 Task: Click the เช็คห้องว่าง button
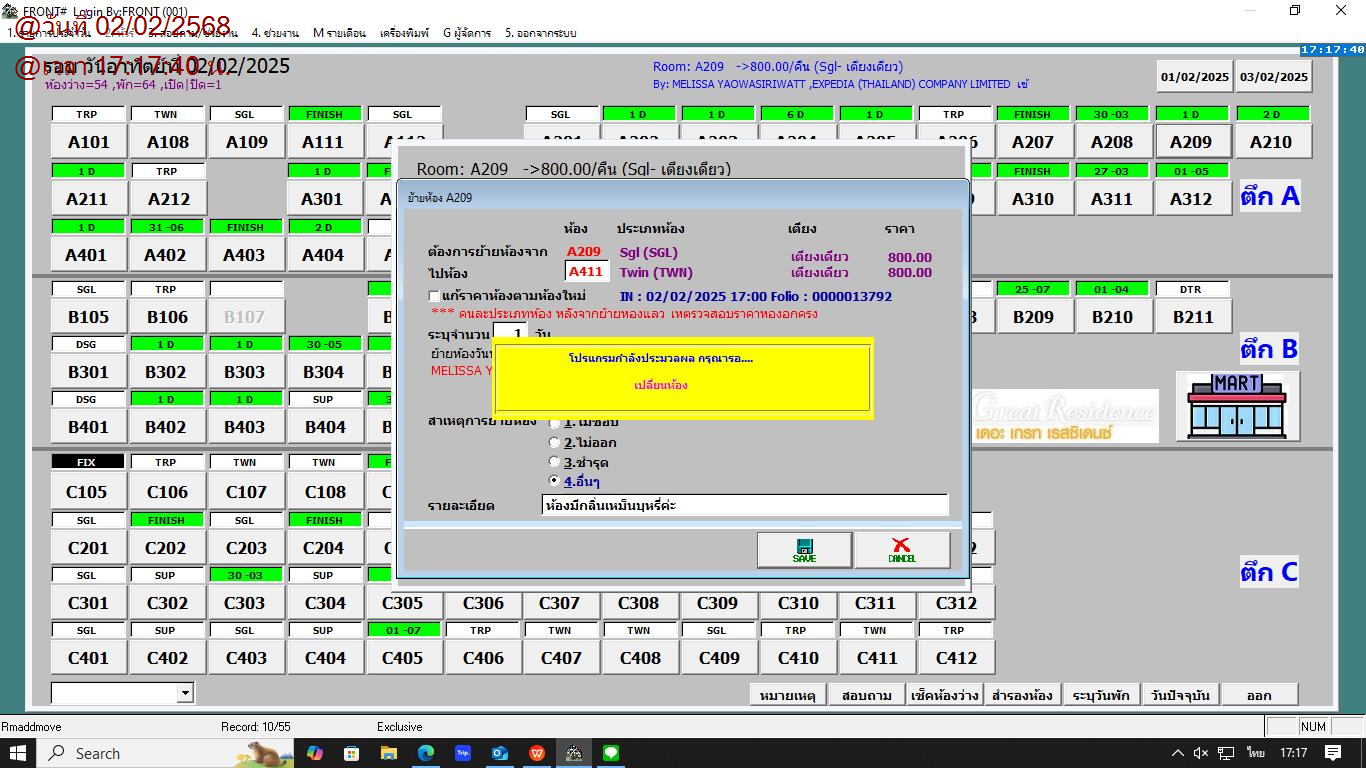[944, 695]
